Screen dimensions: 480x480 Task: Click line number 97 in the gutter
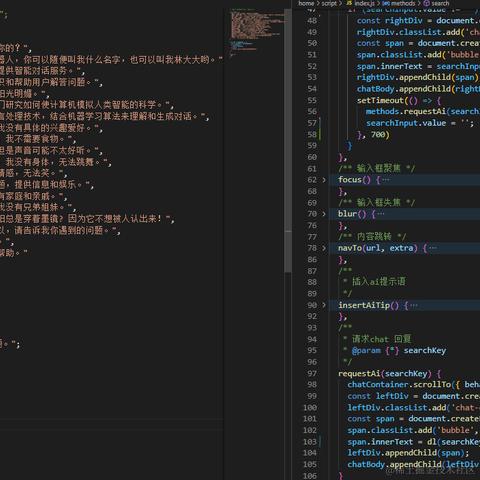[x=312, y=374]
